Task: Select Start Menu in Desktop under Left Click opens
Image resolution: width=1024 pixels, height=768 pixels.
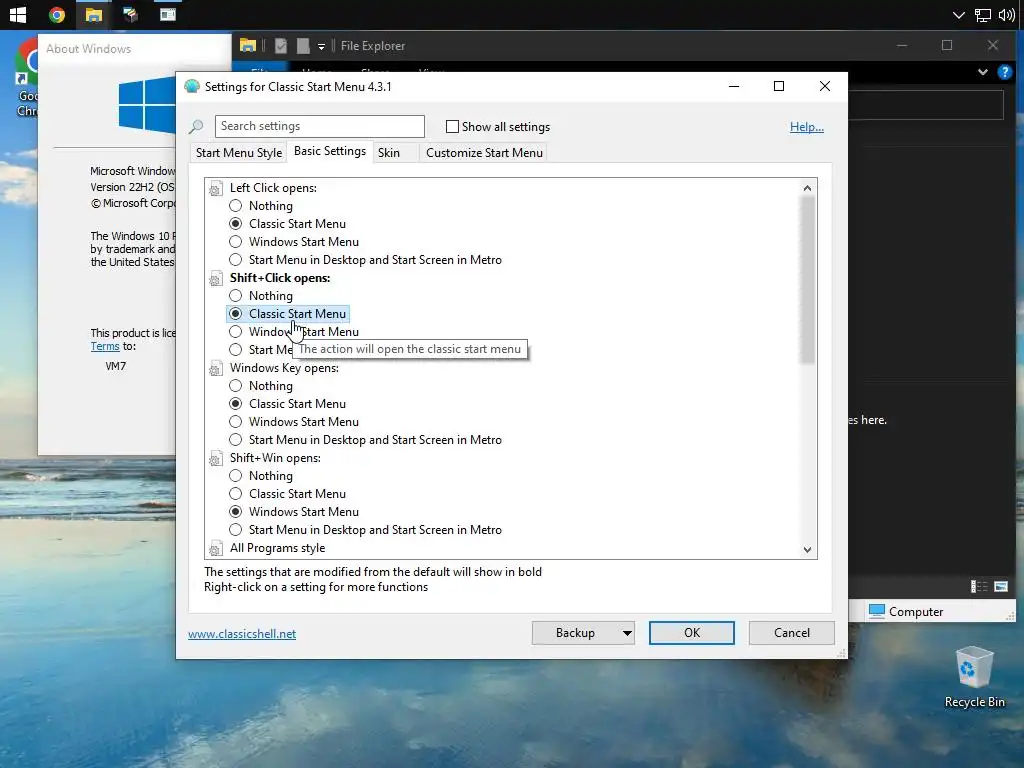Action: click(236, 260)
